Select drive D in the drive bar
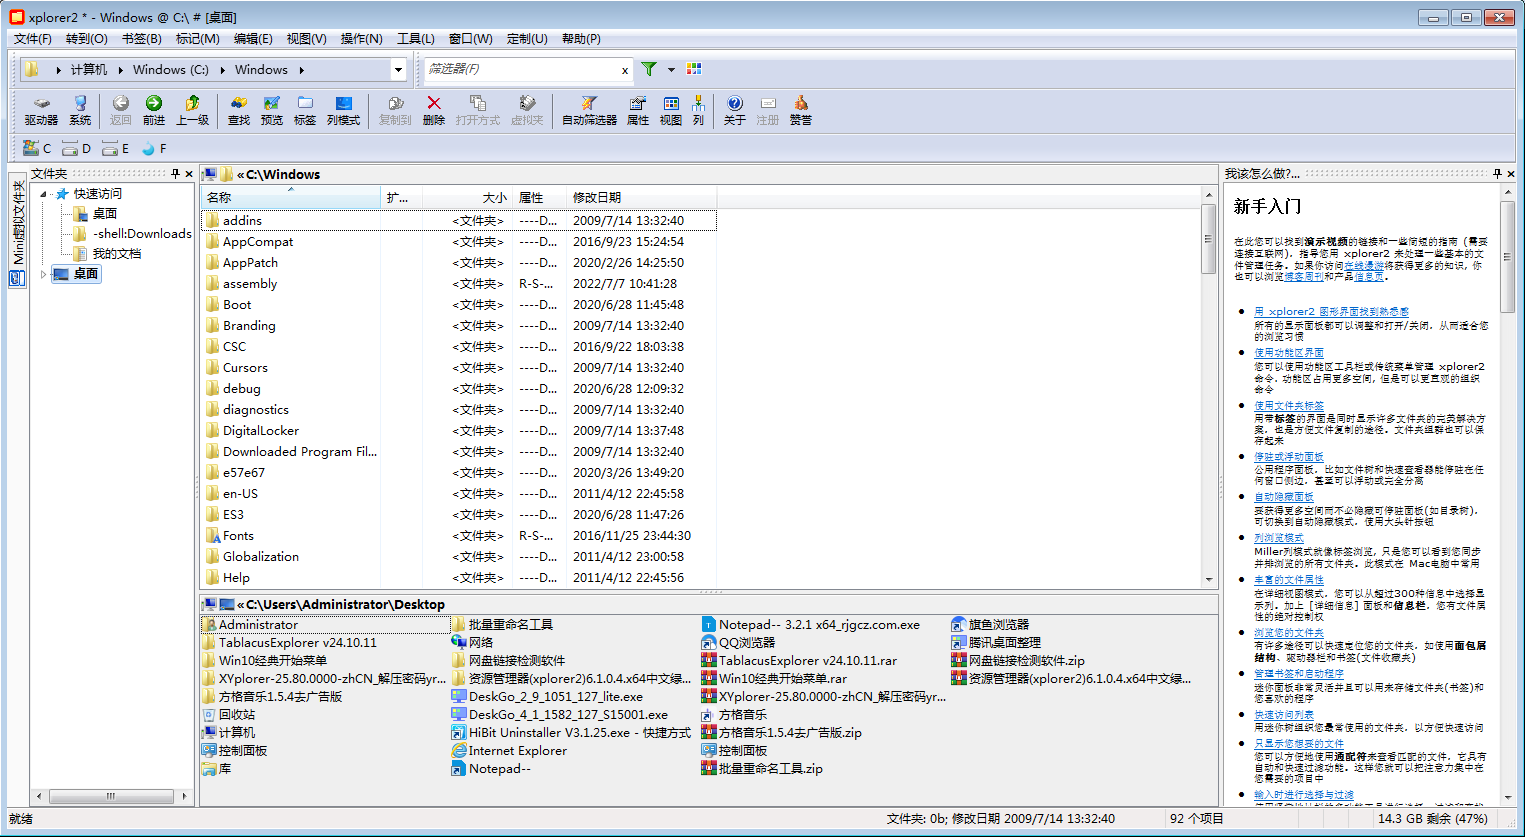 pyautogui.click(x=76, y=149)
